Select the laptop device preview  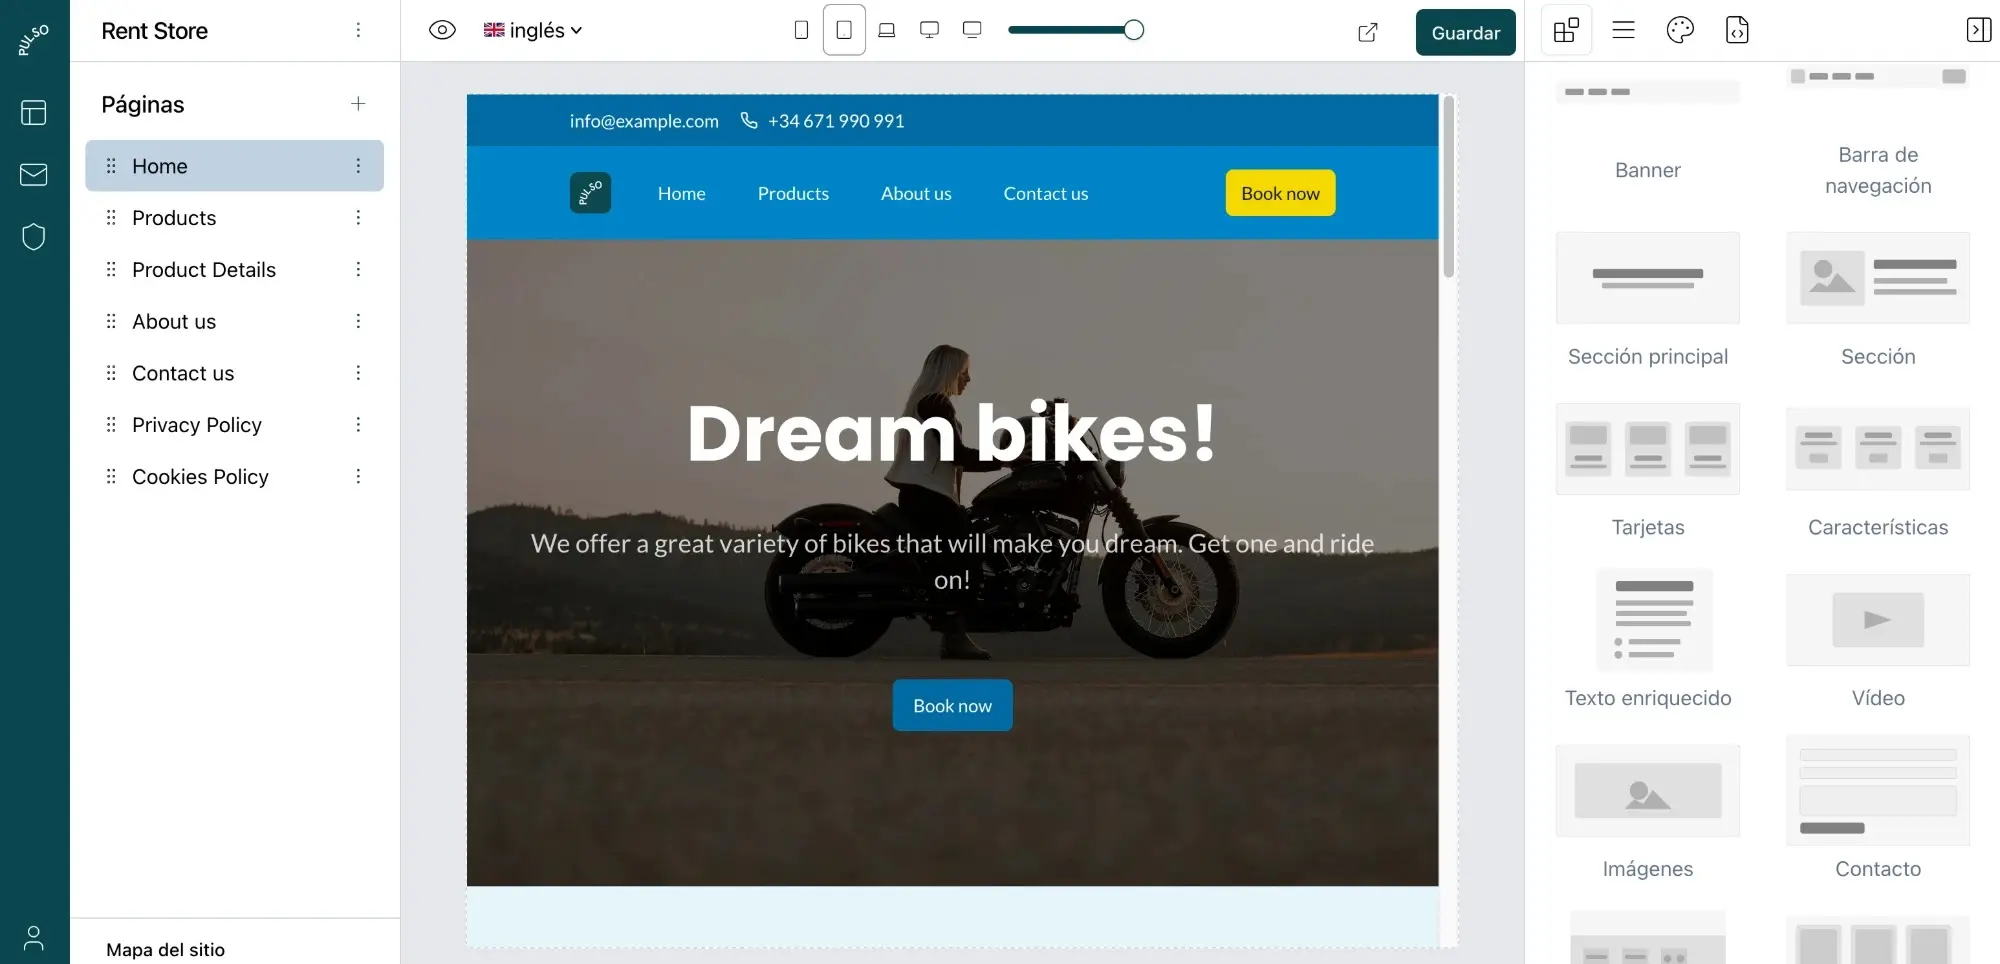click(886, 30)
